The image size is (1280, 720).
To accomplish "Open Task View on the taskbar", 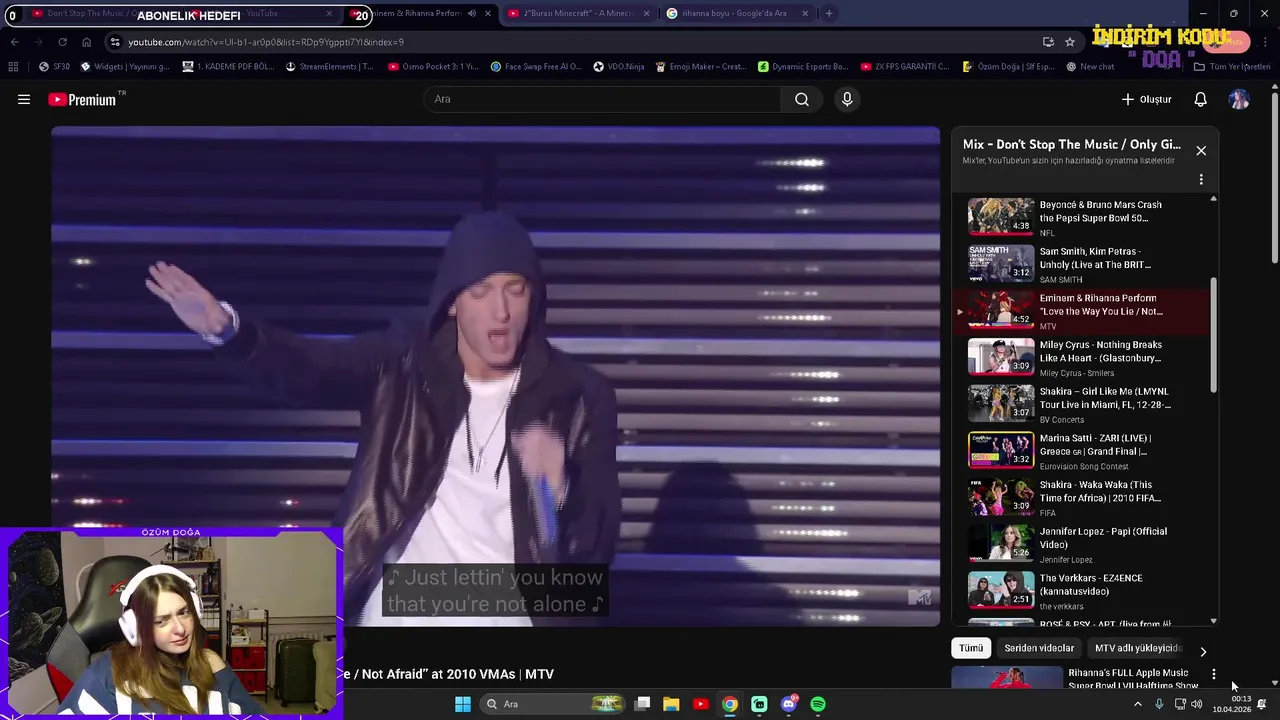I will 643,704.
